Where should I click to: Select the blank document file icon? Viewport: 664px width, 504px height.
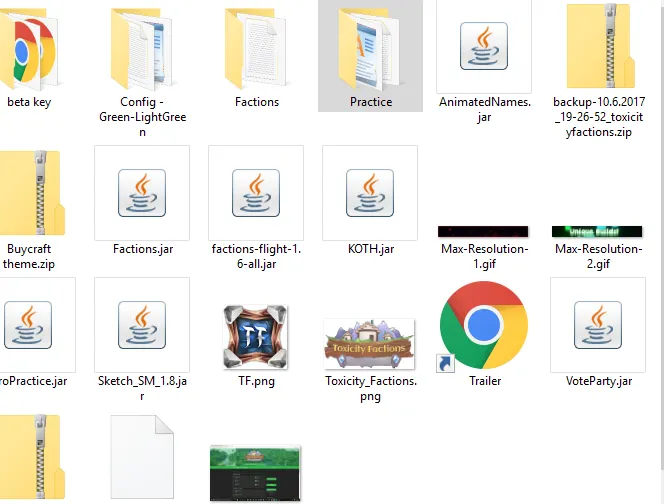click(x=142, y=457)
